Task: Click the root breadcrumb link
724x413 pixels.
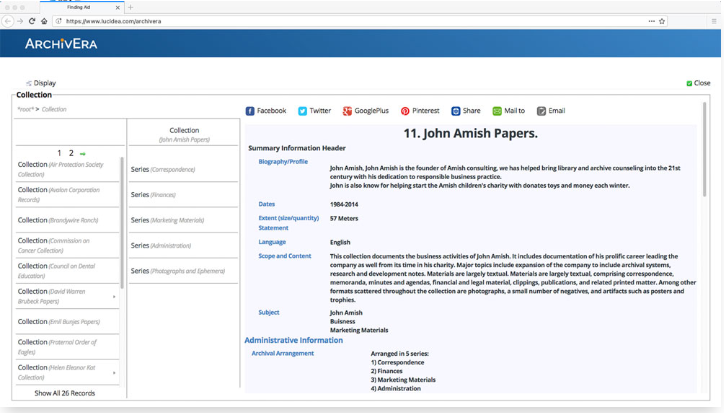Action: [25, 109]
